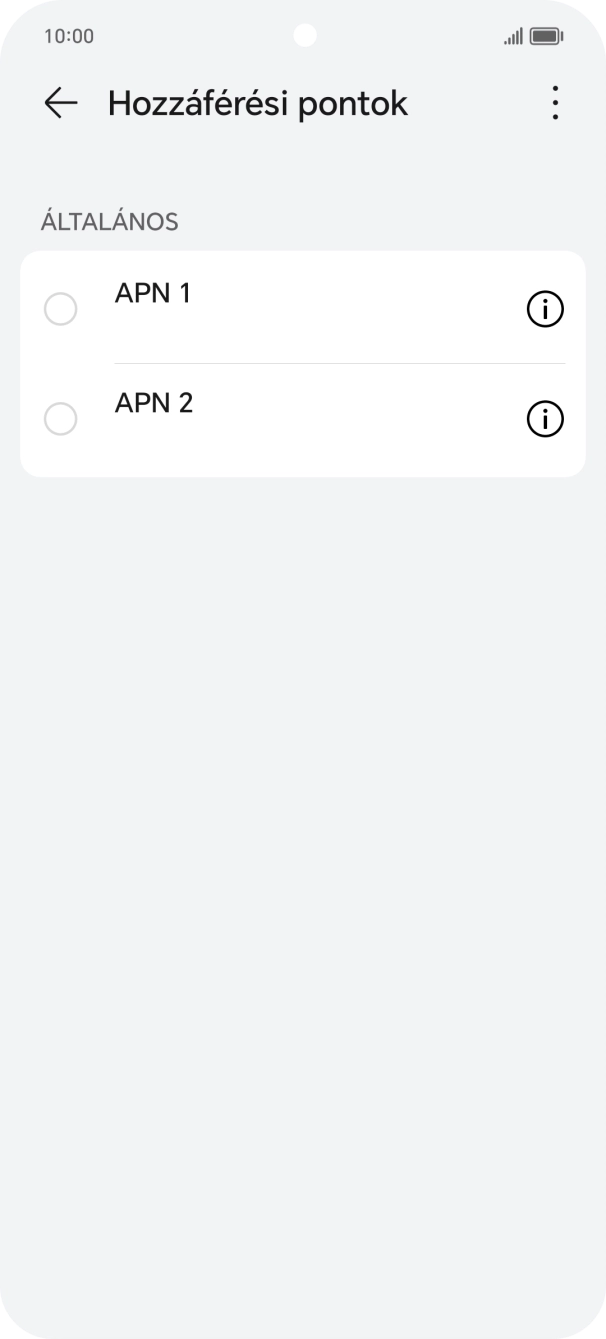Viewport: 606px width, 1339px height.
Task: Tap the signal strength status icon
Action: pyautogui.click(x=513, y=37)
